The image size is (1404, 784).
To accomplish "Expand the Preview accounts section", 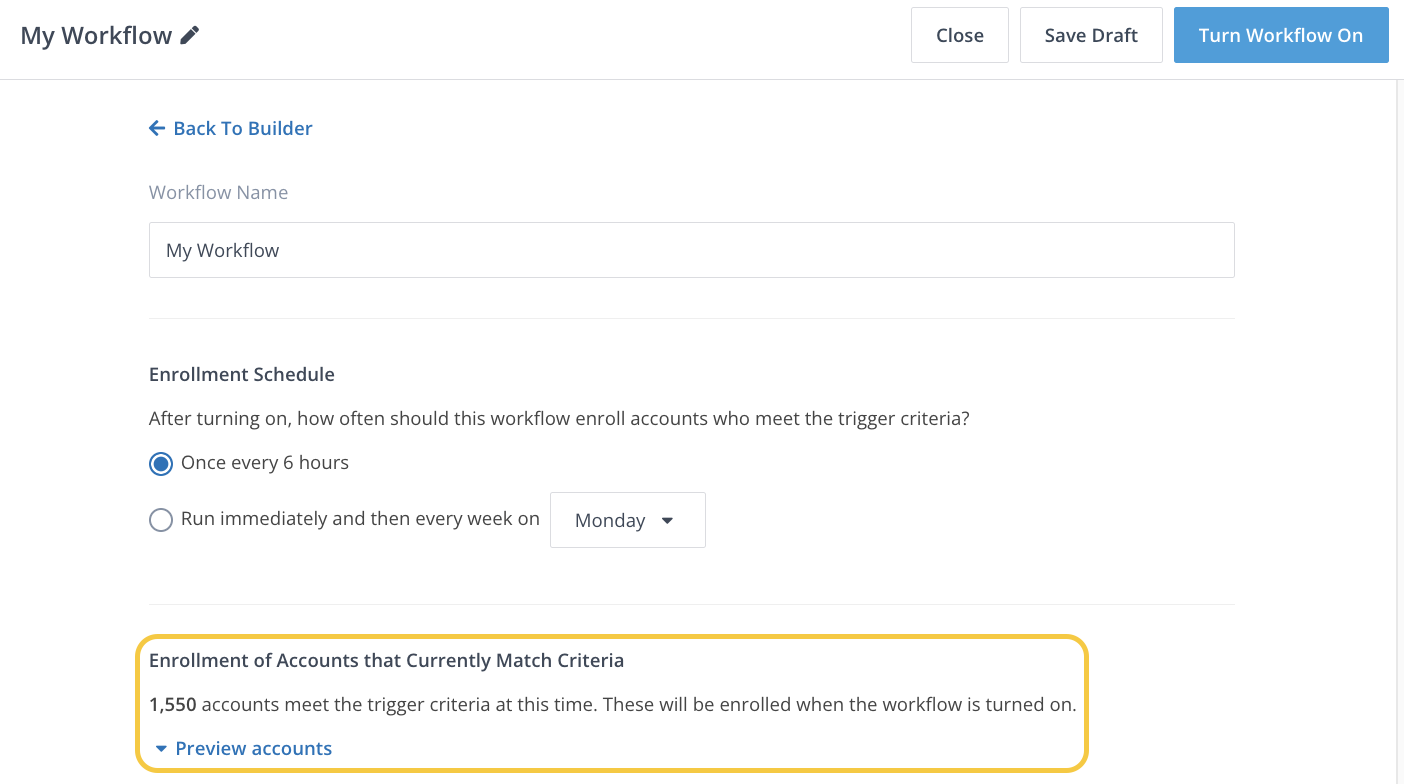I will tap(253, 748).
